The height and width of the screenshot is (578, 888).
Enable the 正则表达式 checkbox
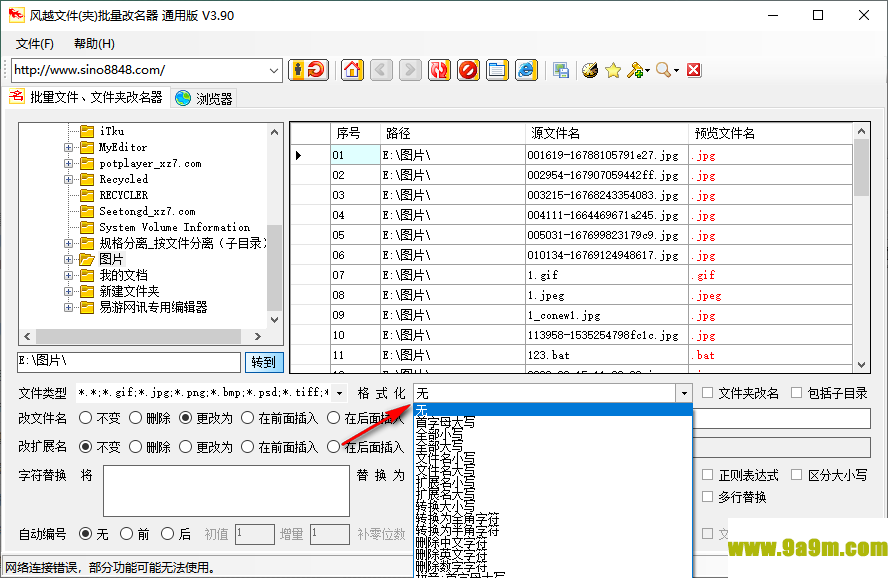click(707, 474)
